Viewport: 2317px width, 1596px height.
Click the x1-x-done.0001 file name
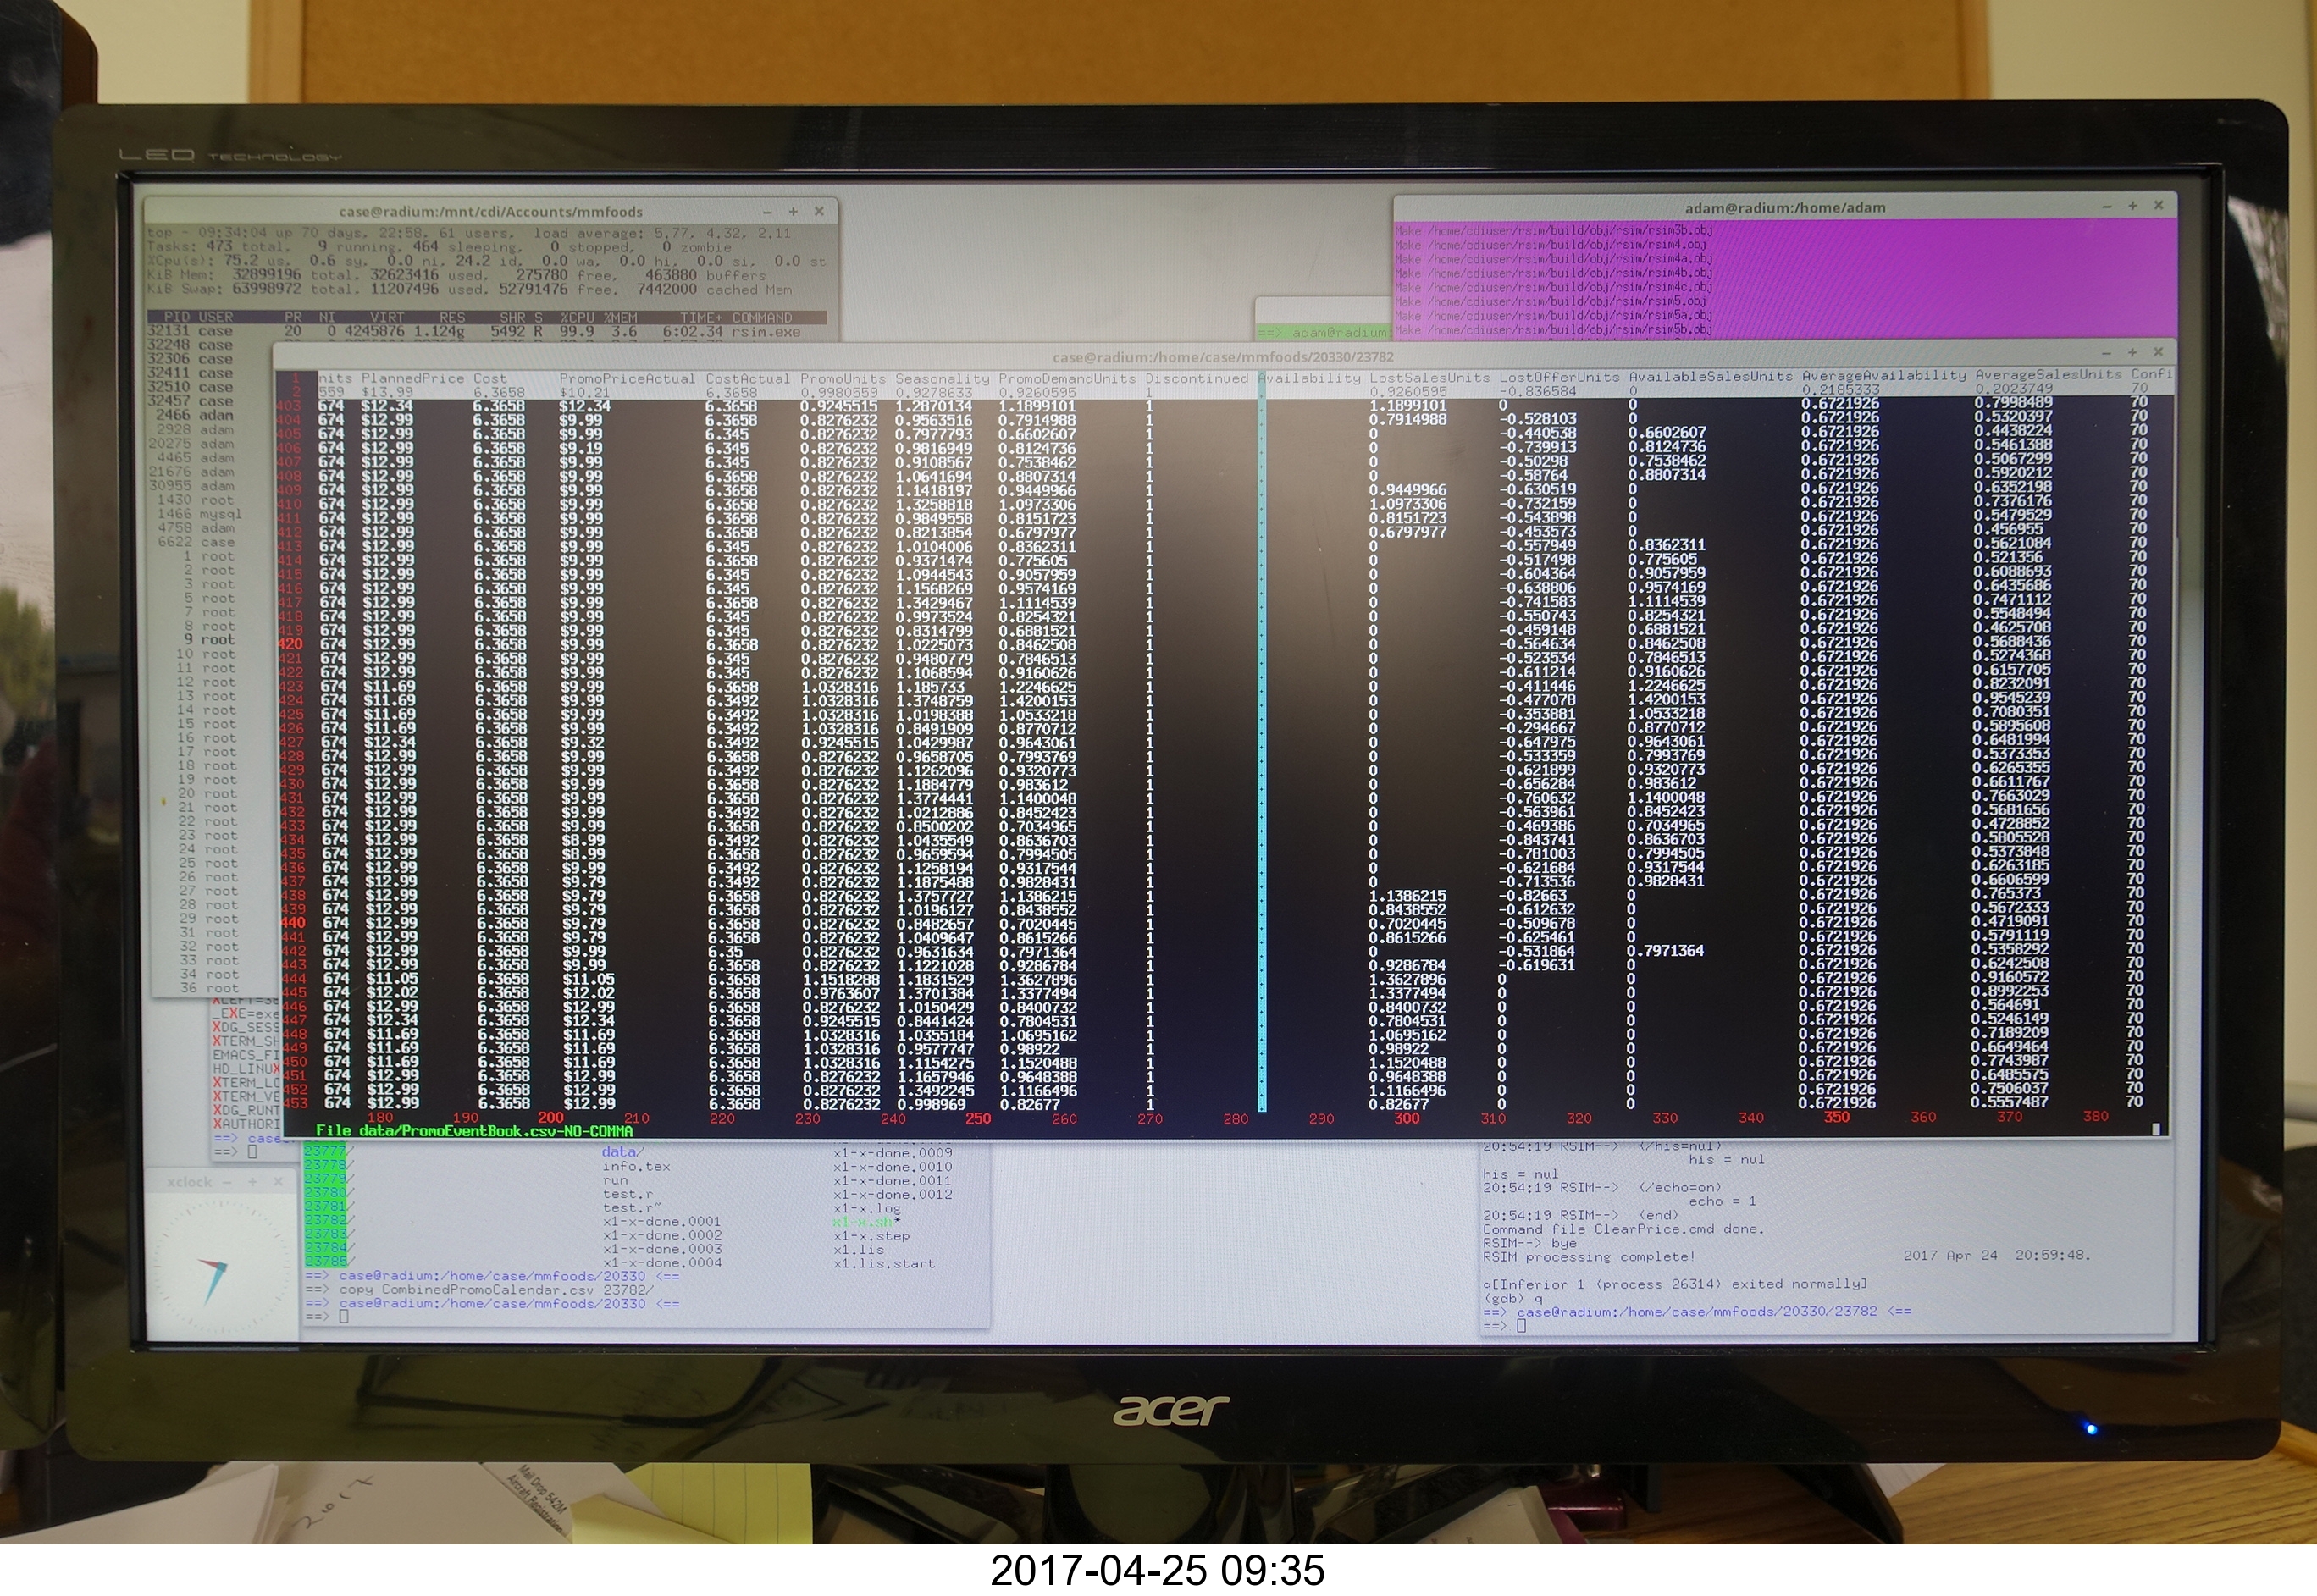(661, 1221)
